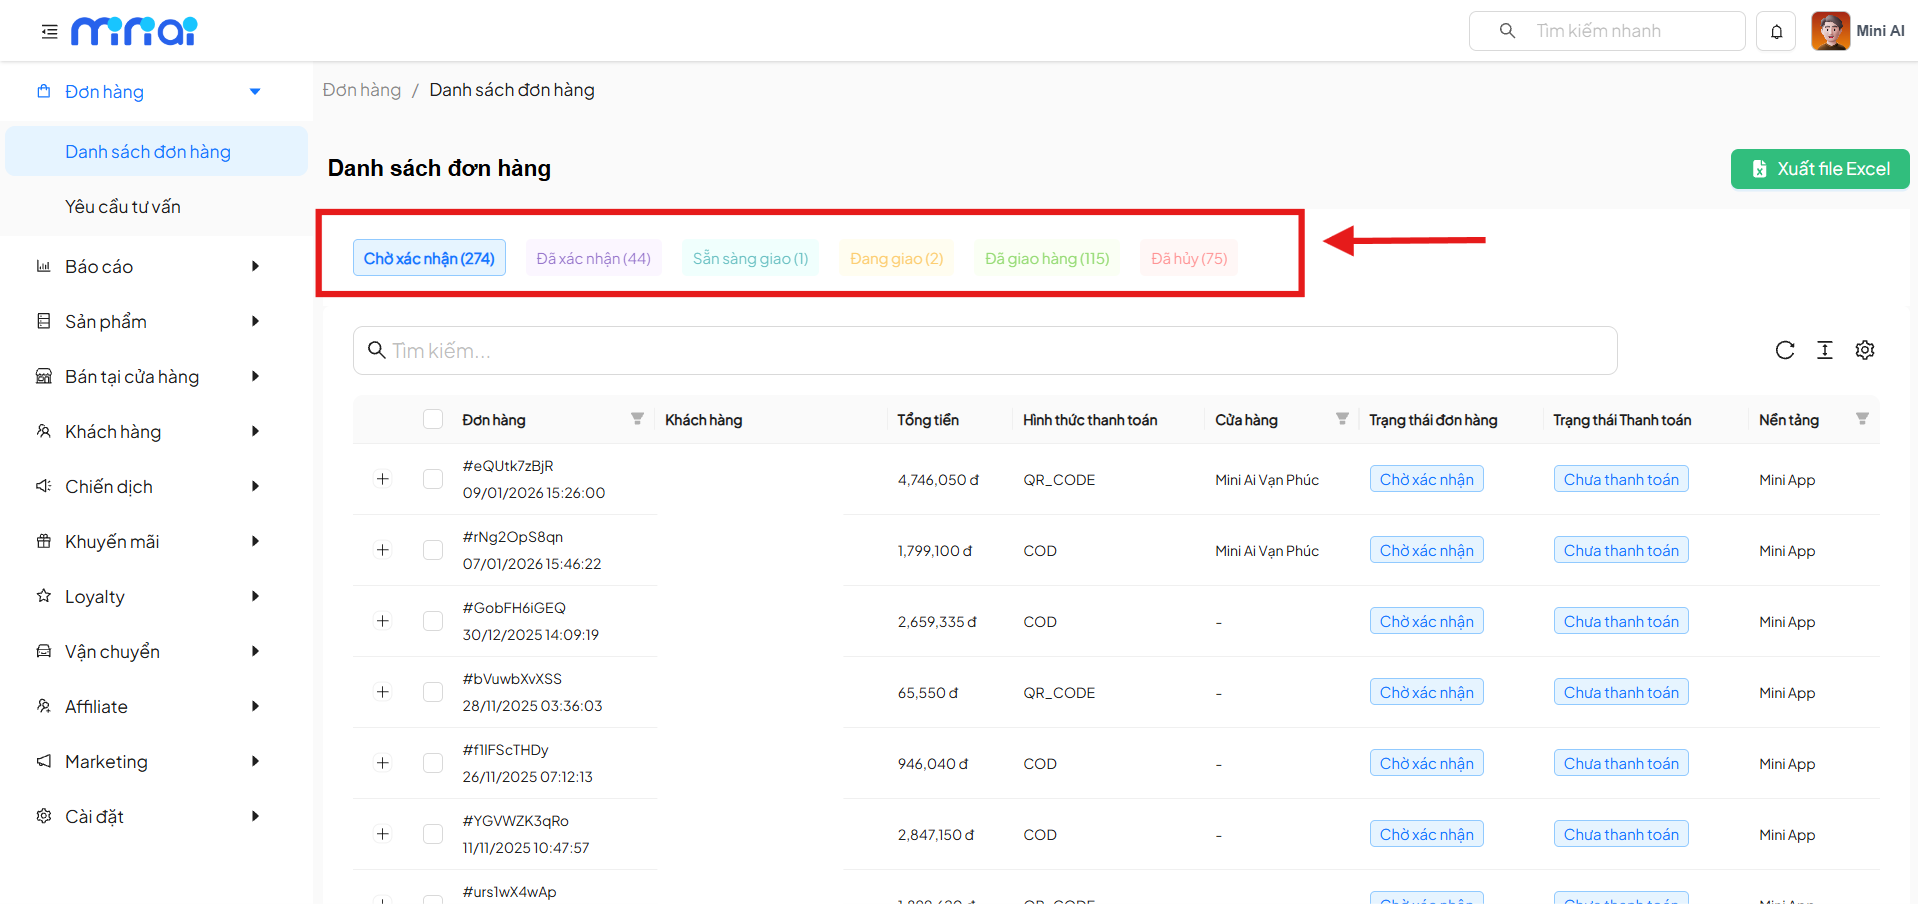Go to Yêu cầu tư vấn page
The image size is (1918, 905).
pos(123,206)
